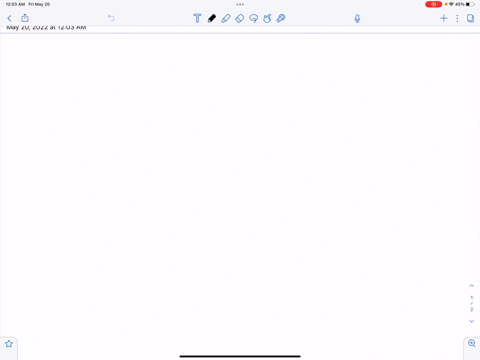Image resolution: width=480 pixels, height=360 pixels.
Task: Tap the multitasking three dots at top
Action: [x=240, y=4]
